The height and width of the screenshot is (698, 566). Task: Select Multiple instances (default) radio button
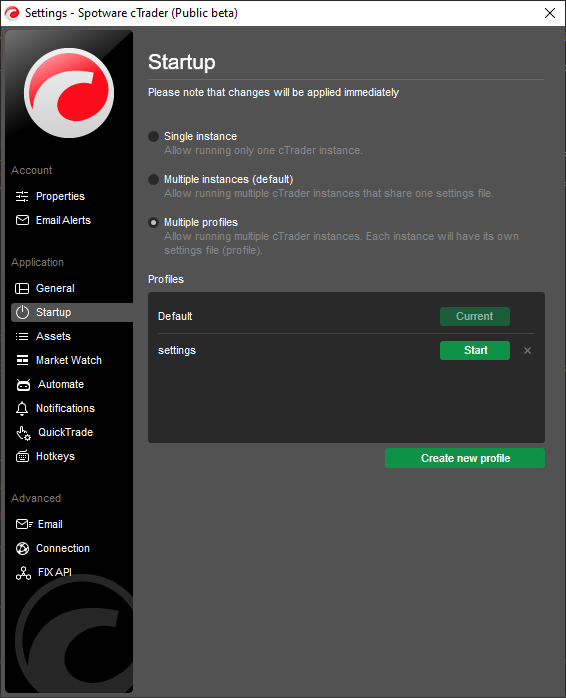[x=154, y=179]
